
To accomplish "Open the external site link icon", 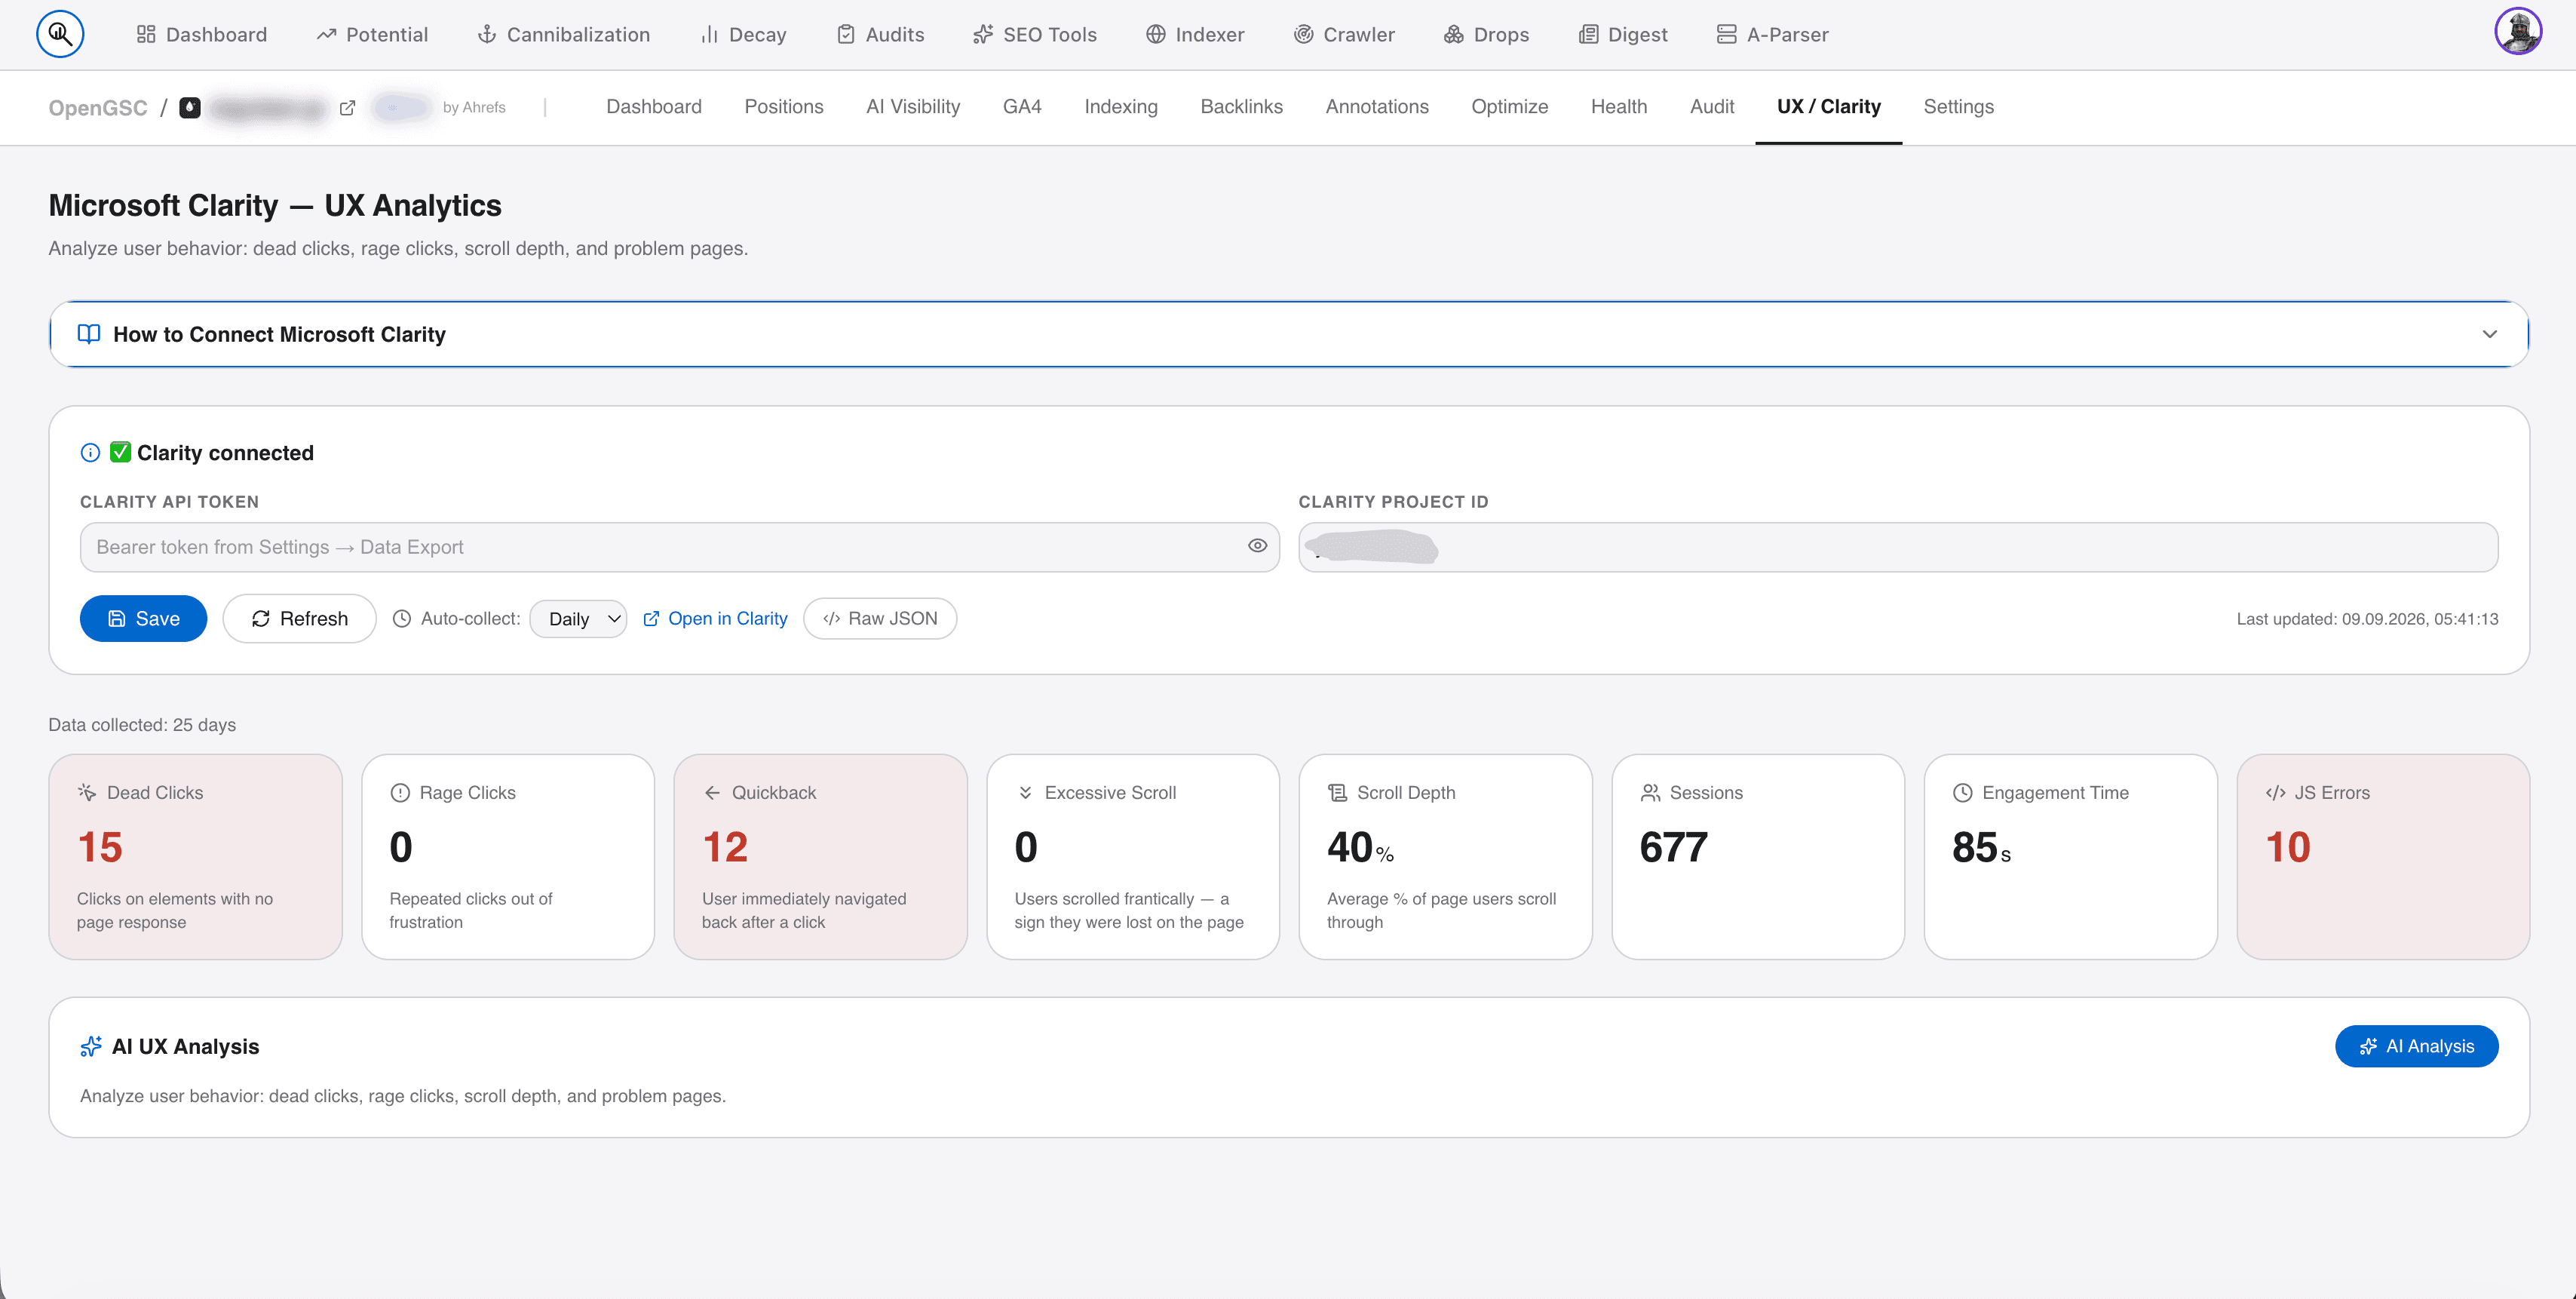I will click(347, 108).
